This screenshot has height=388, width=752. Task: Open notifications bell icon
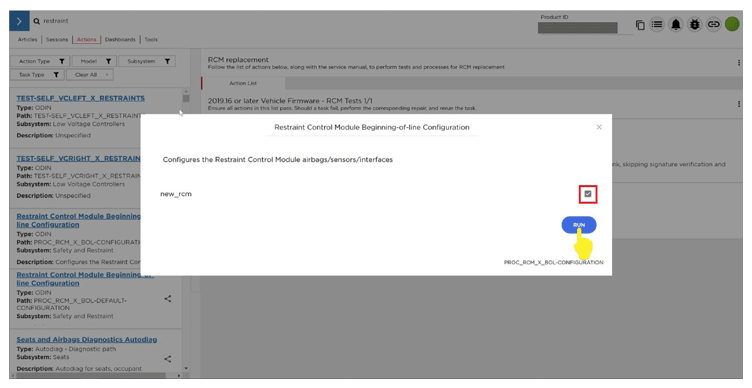tap(676, 24)
